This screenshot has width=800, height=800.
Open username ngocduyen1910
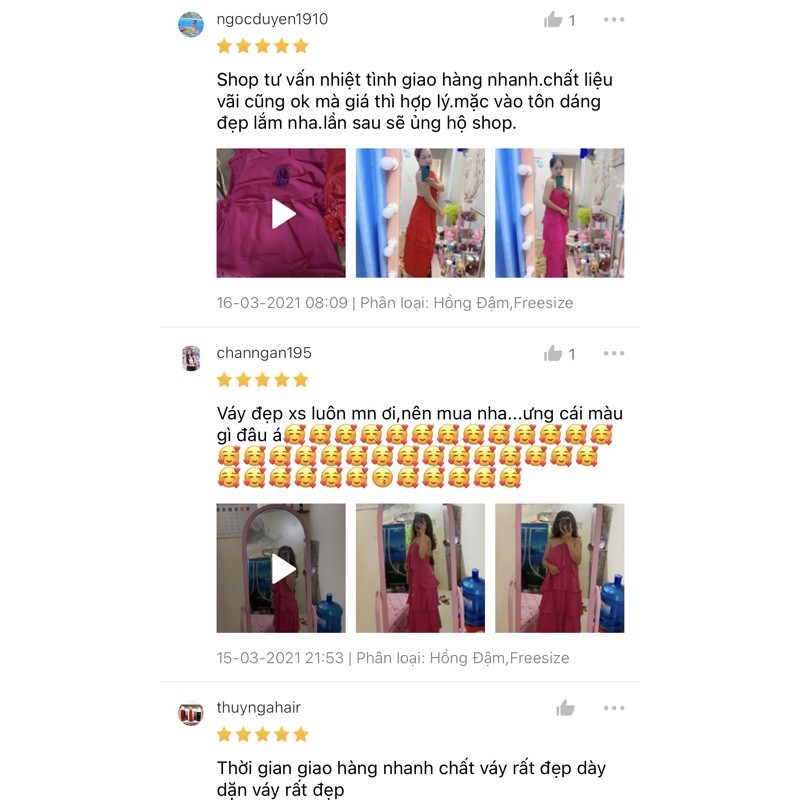click(x=272, y=19)
